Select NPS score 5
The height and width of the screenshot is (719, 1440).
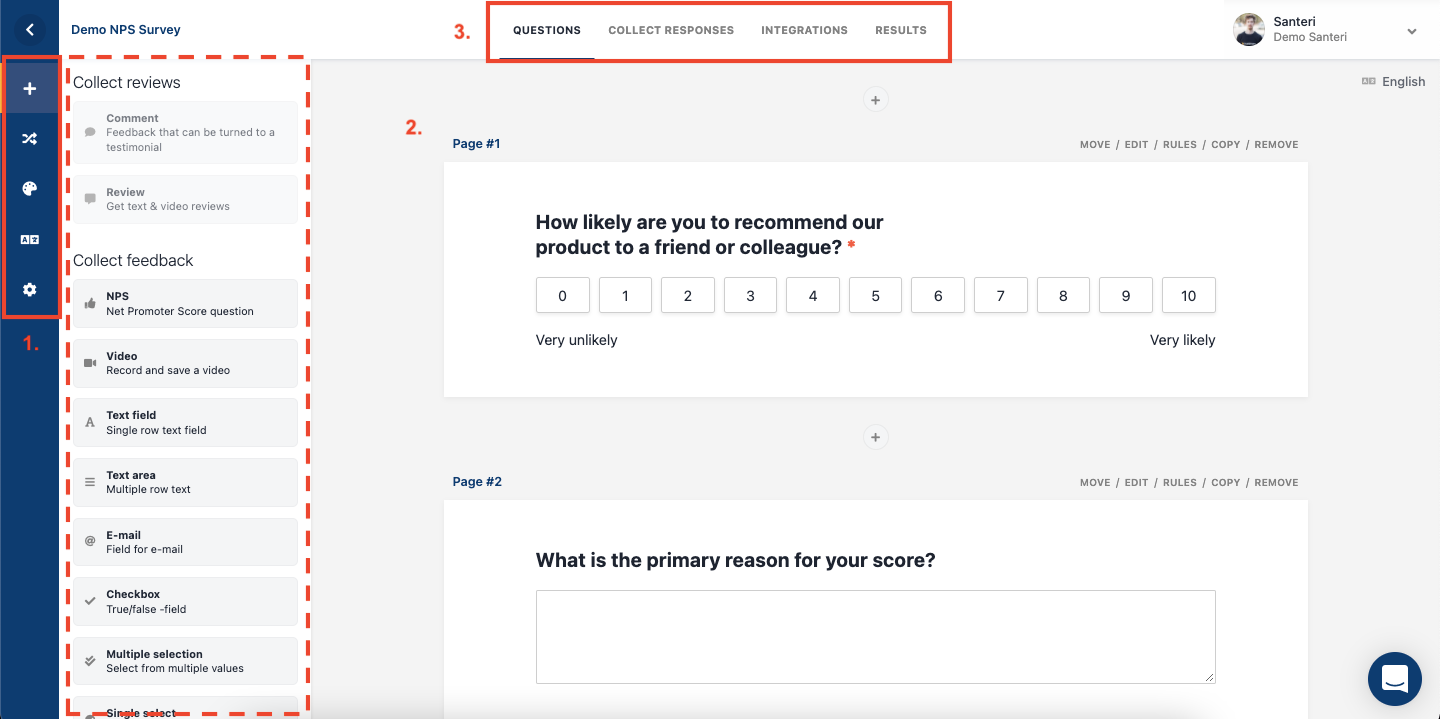pos(875,295)
